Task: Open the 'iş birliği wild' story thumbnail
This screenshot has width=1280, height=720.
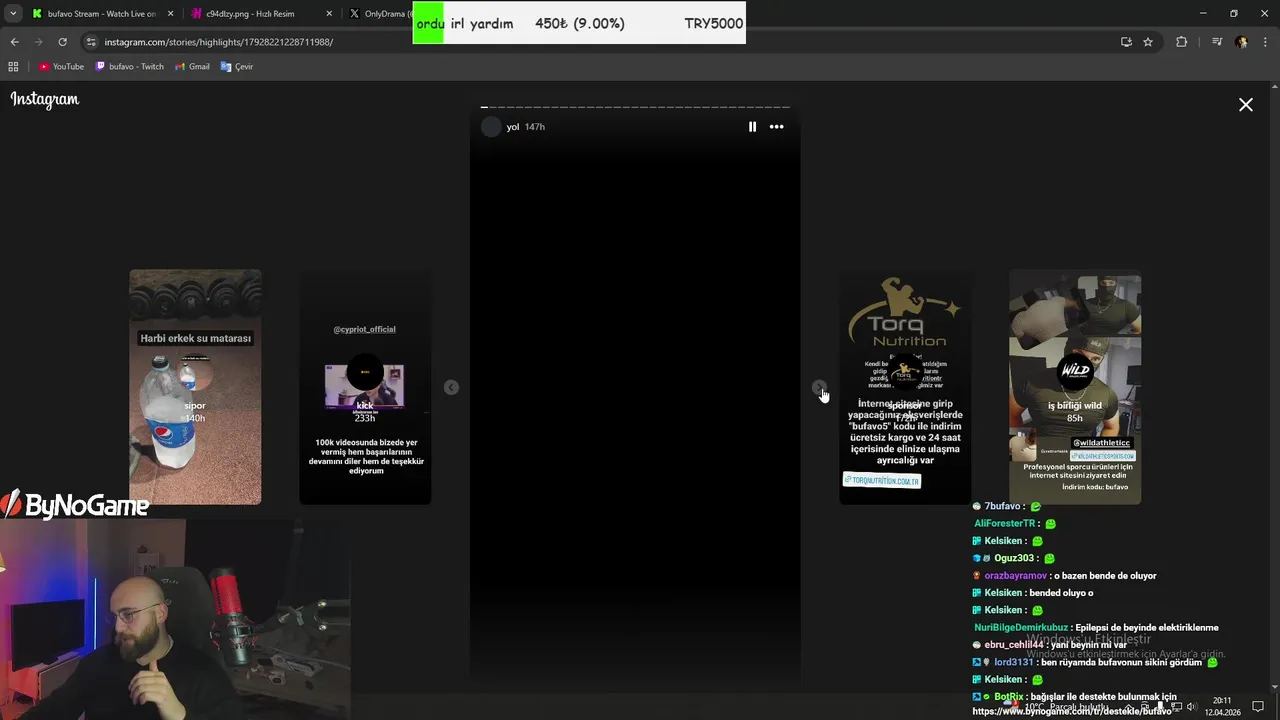Action: point(1075,387)
